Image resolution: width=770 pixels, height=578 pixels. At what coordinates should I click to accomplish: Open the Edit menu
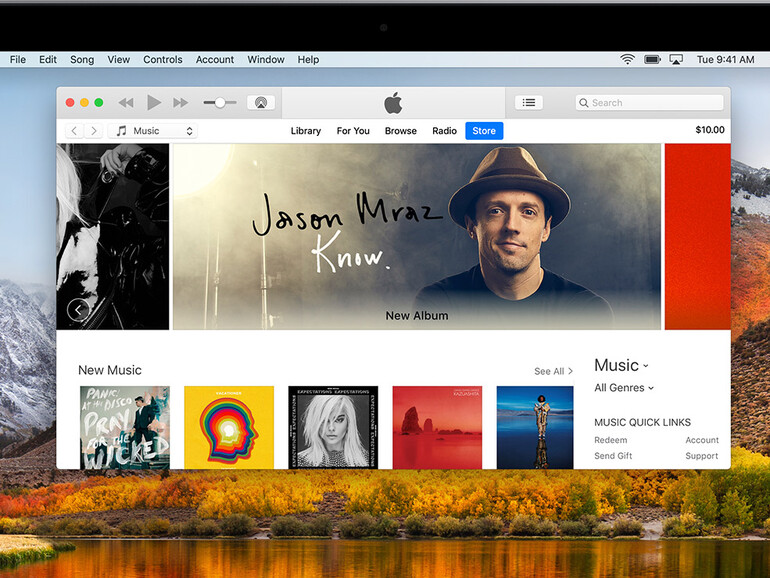coord(48,59)
